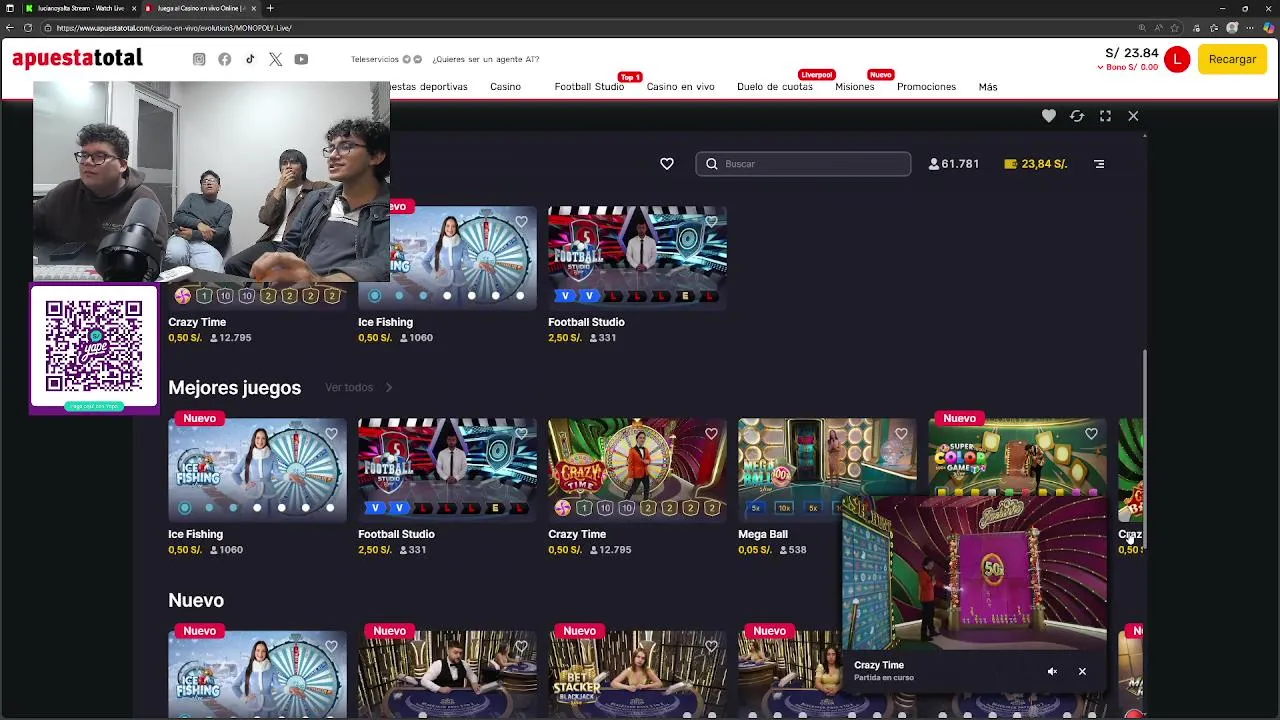This screenshot has width=1280, height=720.
Task: Click the browser back arrow
Action: pos(11,28)
